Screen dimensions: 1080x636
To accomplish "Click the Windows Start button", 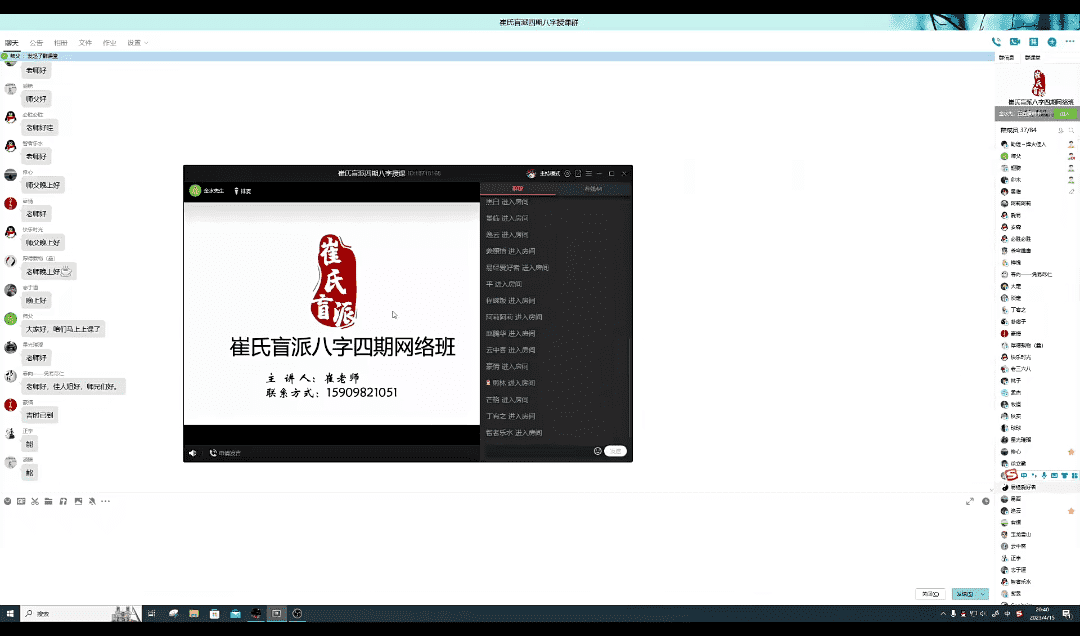I will coord(10,613).
